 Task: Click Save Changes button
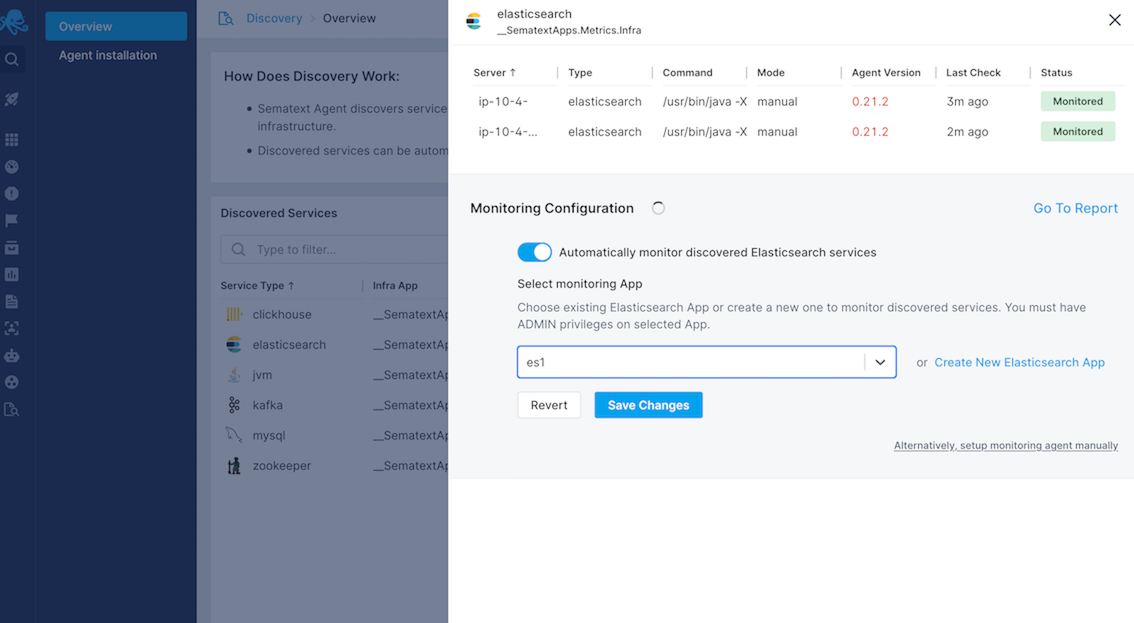click(x=648, y=405)
